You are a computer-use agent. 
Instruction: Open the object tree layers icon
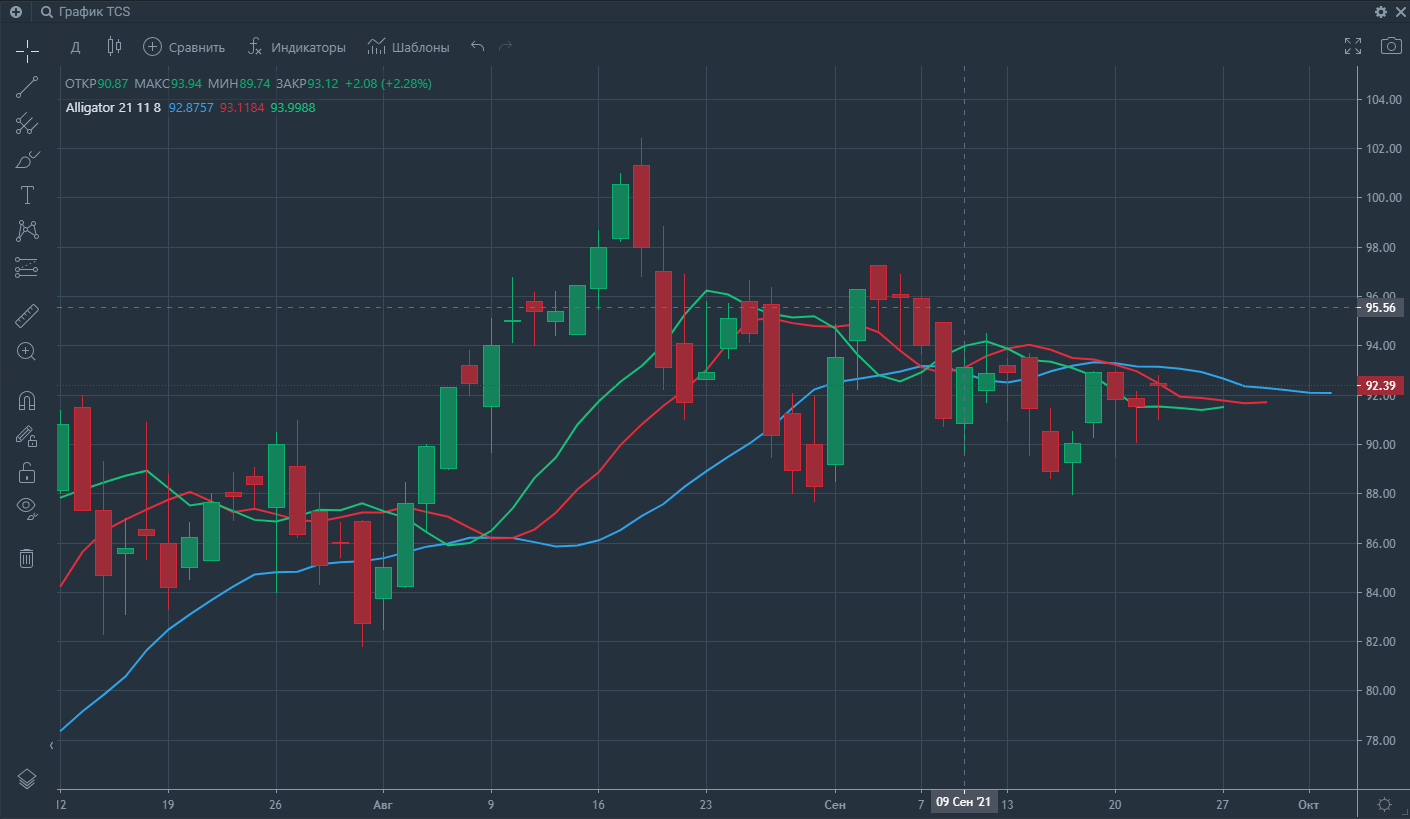[27, 779]
